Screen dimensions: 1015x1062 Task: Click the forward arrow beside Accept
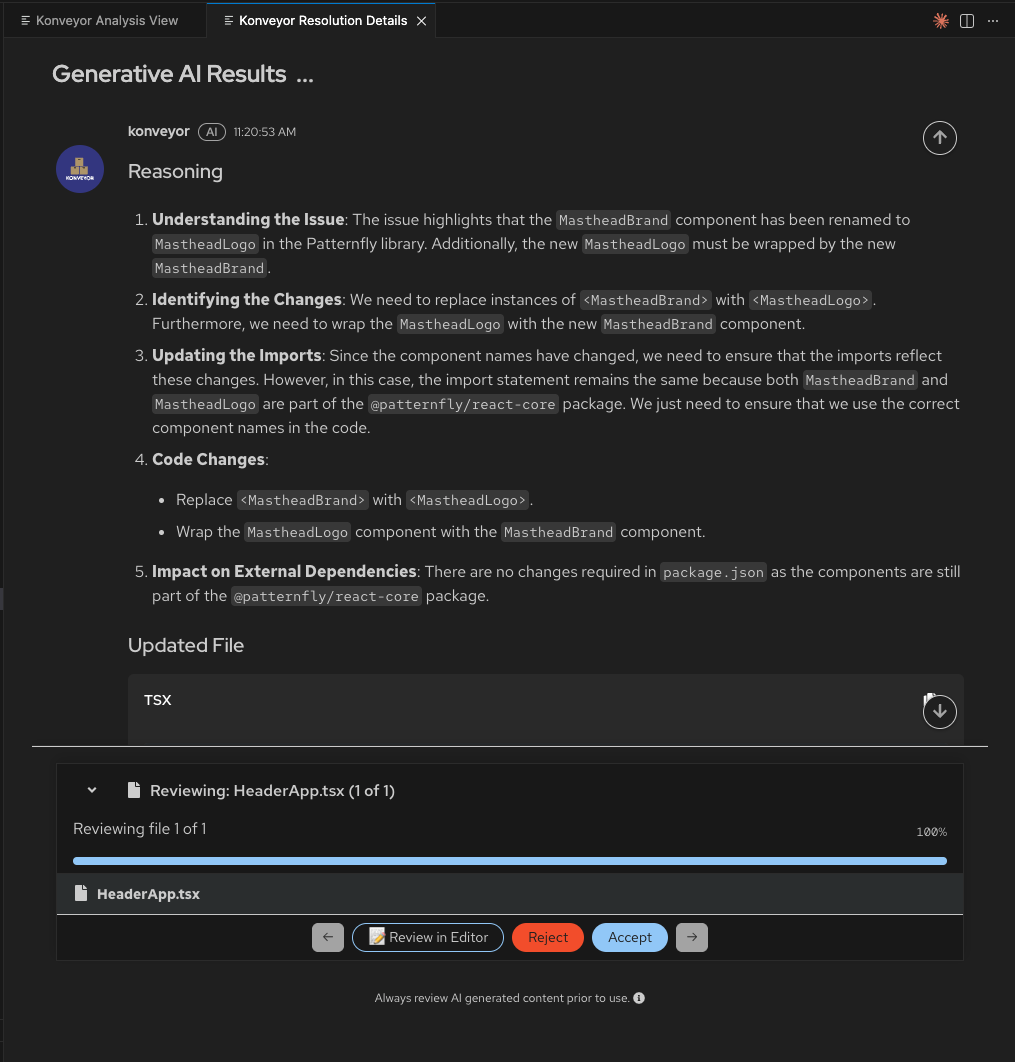coord(691,937)
